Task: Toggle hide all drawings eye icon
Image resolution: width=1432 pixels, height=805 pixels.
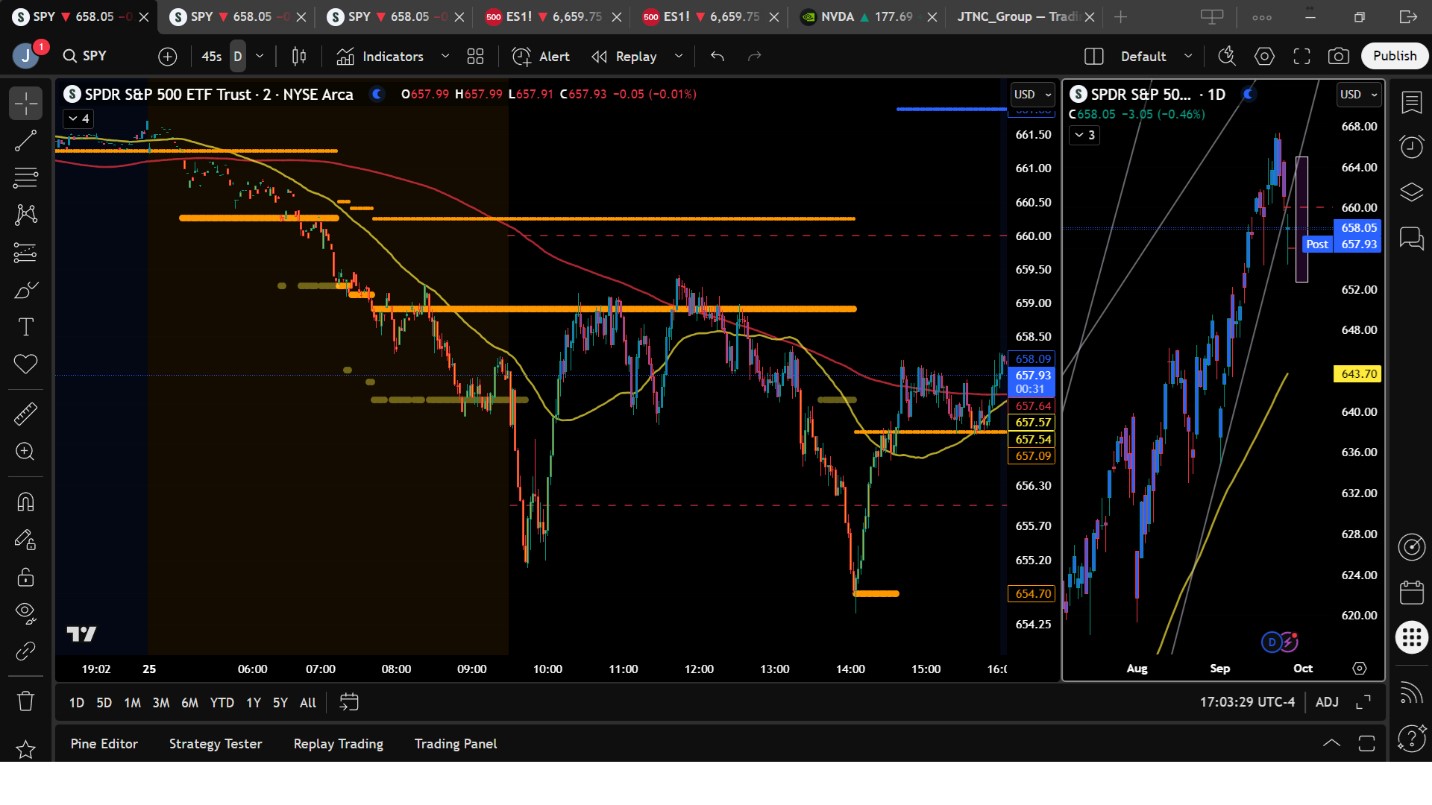Action: coord(26,614)
